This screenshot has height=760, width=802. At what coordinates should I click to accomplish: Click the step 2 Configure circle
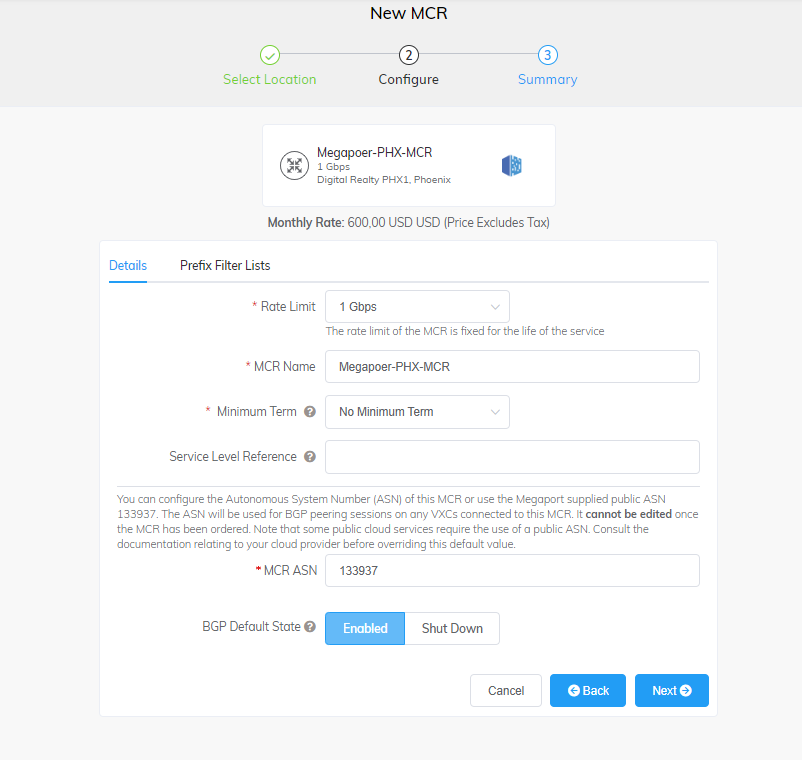coord(409,55)
